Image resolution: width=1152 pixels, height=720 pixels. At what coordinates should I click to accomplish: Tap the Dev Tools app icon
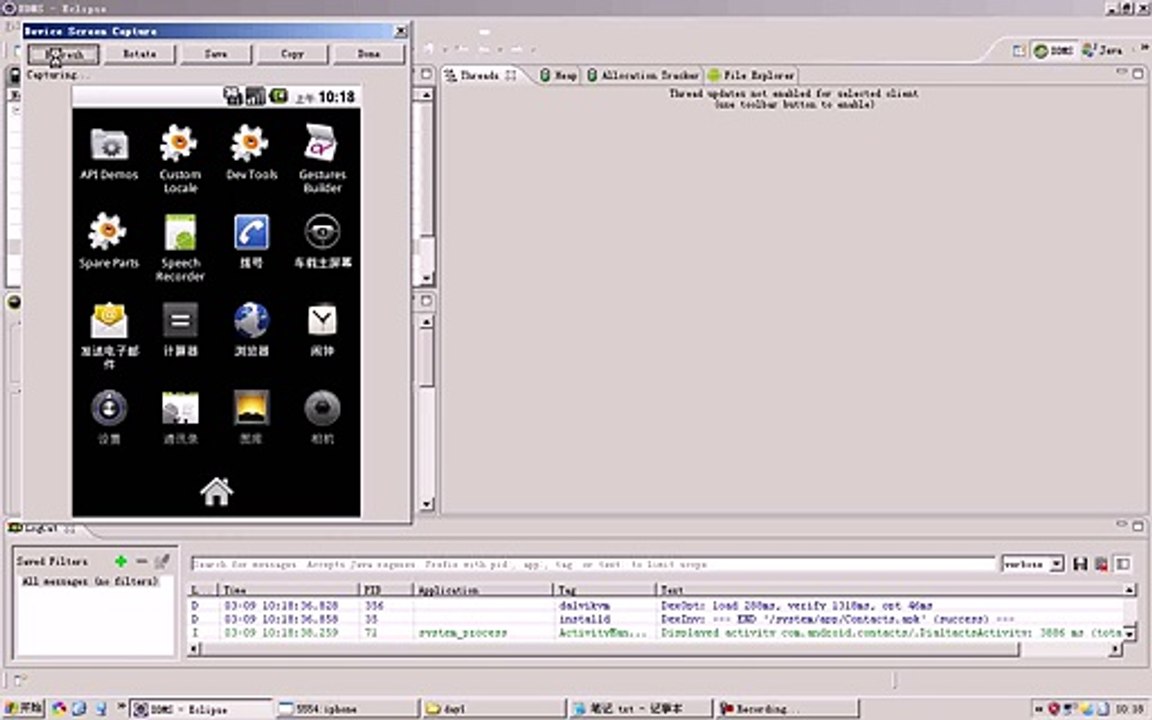point(250,144)
